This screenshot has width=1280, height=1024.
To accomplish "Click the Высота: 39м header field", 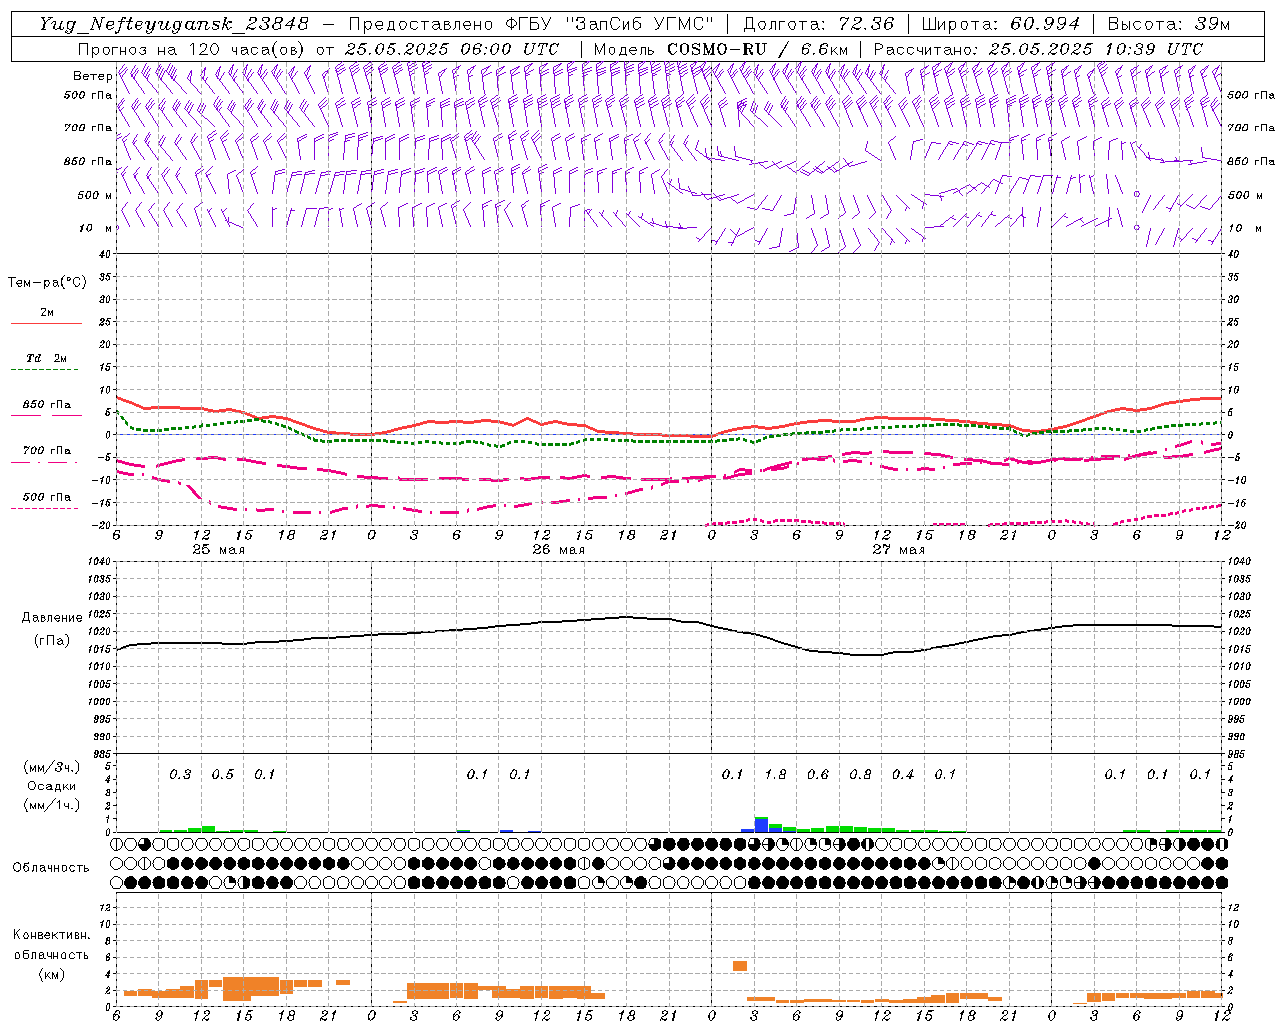I will click(1169, 24).
